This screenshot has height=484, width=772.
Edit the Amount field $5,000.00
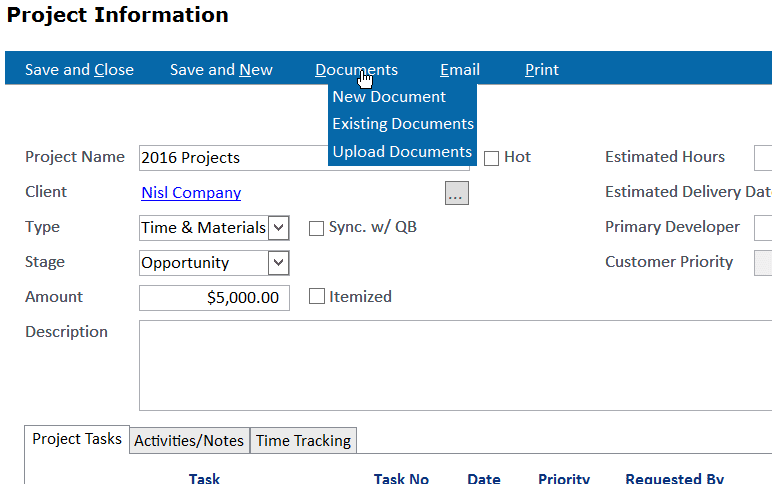coord(214,298)
